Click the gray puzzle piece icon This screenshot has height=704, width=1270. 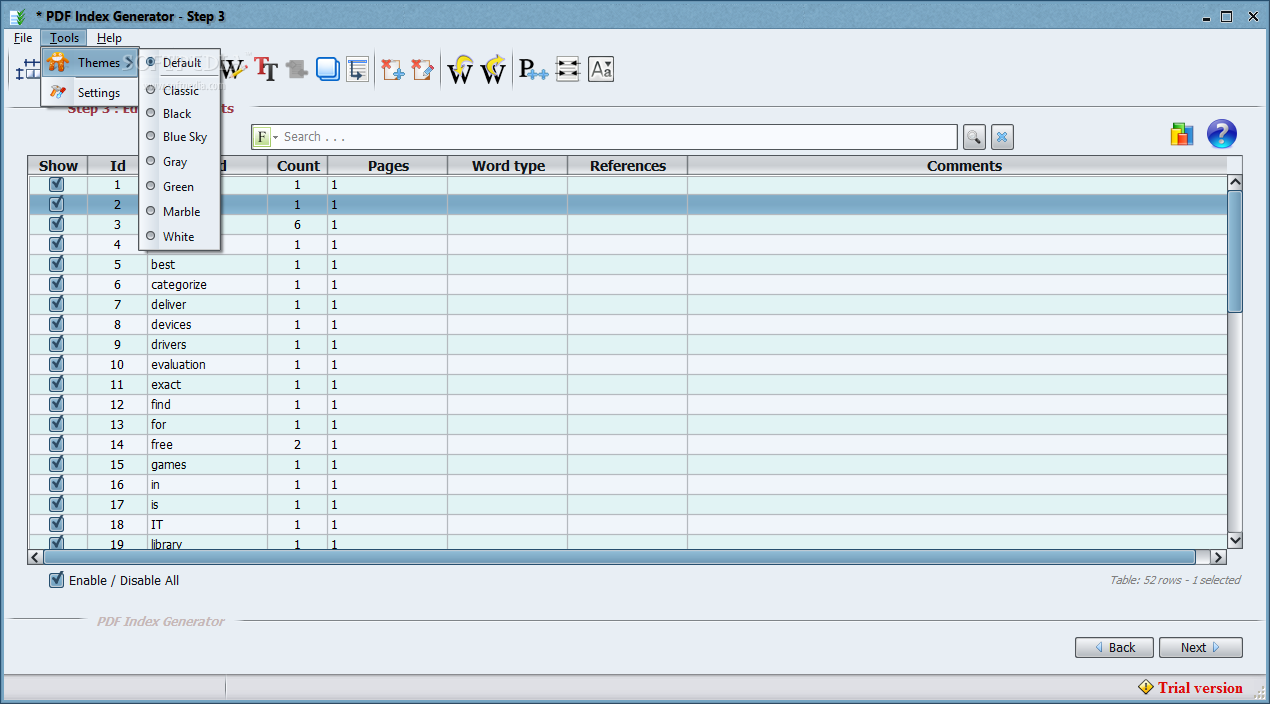297,69
